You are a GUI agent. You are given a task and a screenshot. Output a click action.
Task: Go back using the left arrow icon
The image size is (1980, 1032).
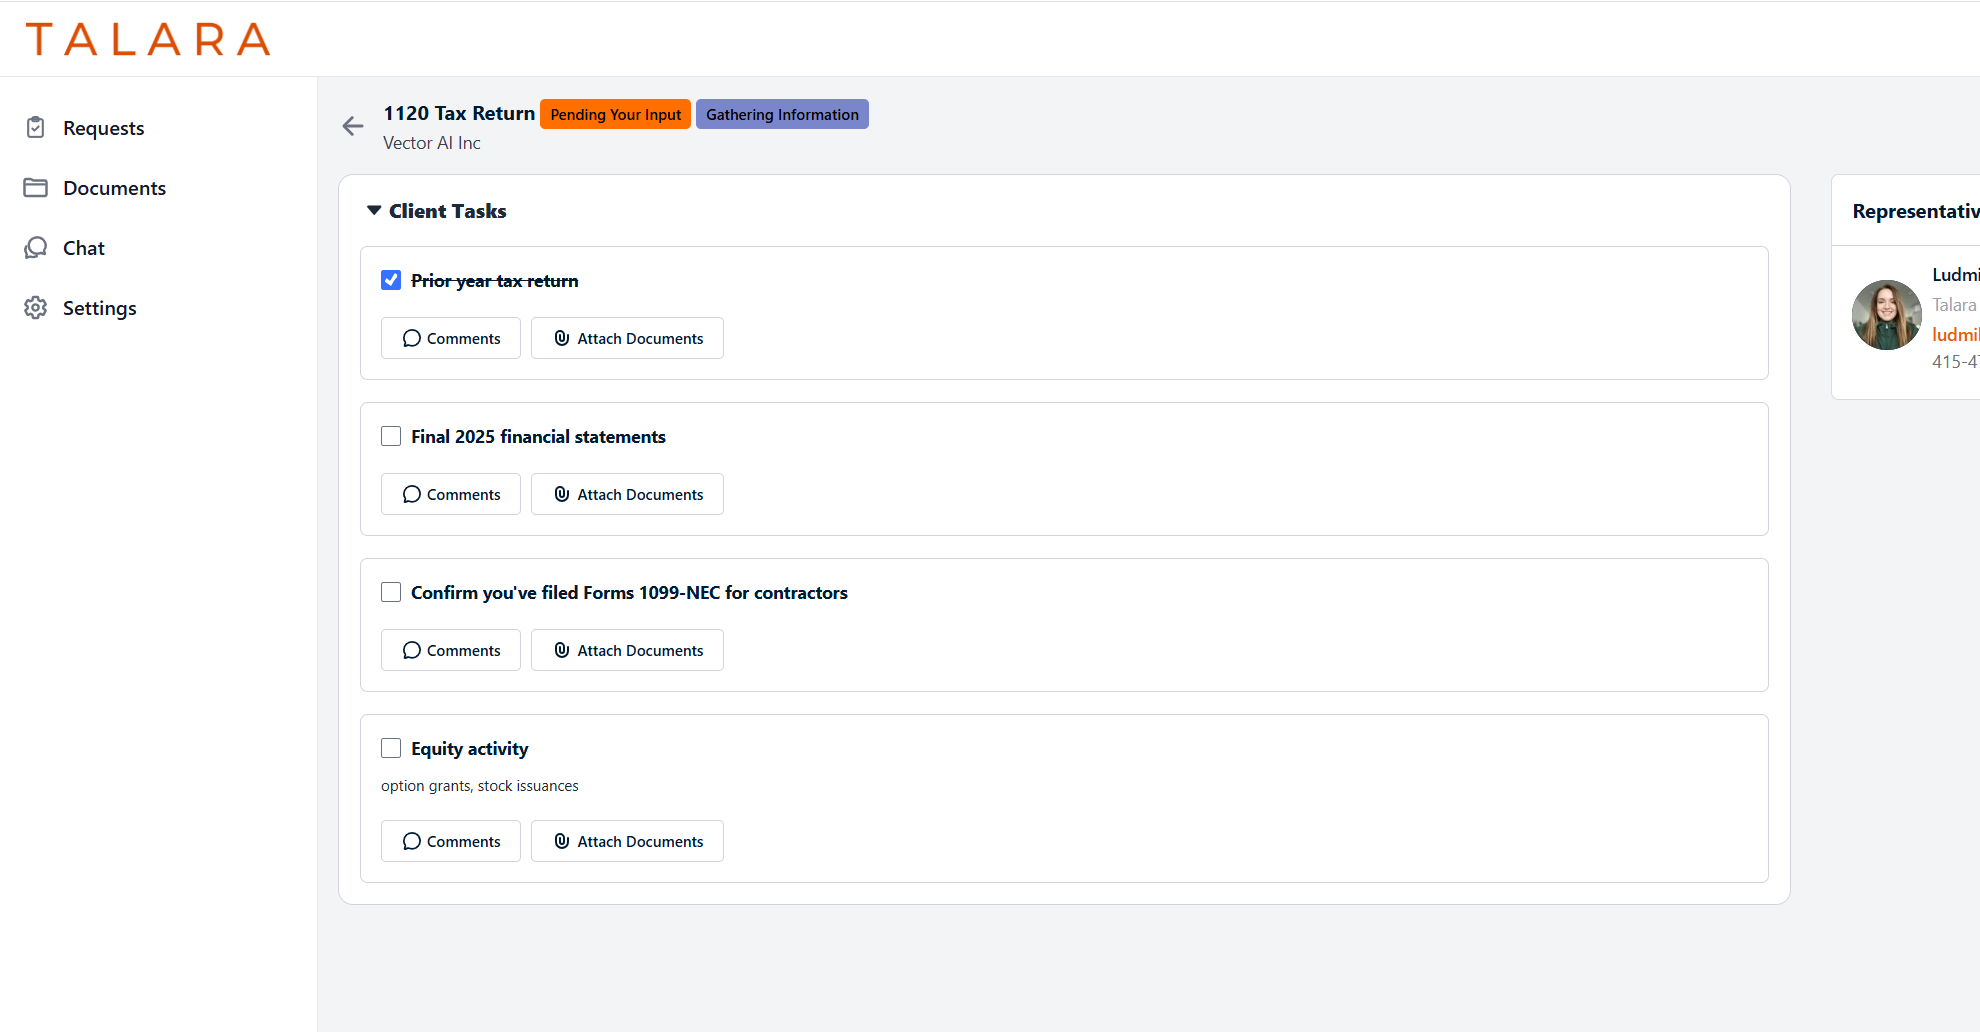[x=353, y=126]
